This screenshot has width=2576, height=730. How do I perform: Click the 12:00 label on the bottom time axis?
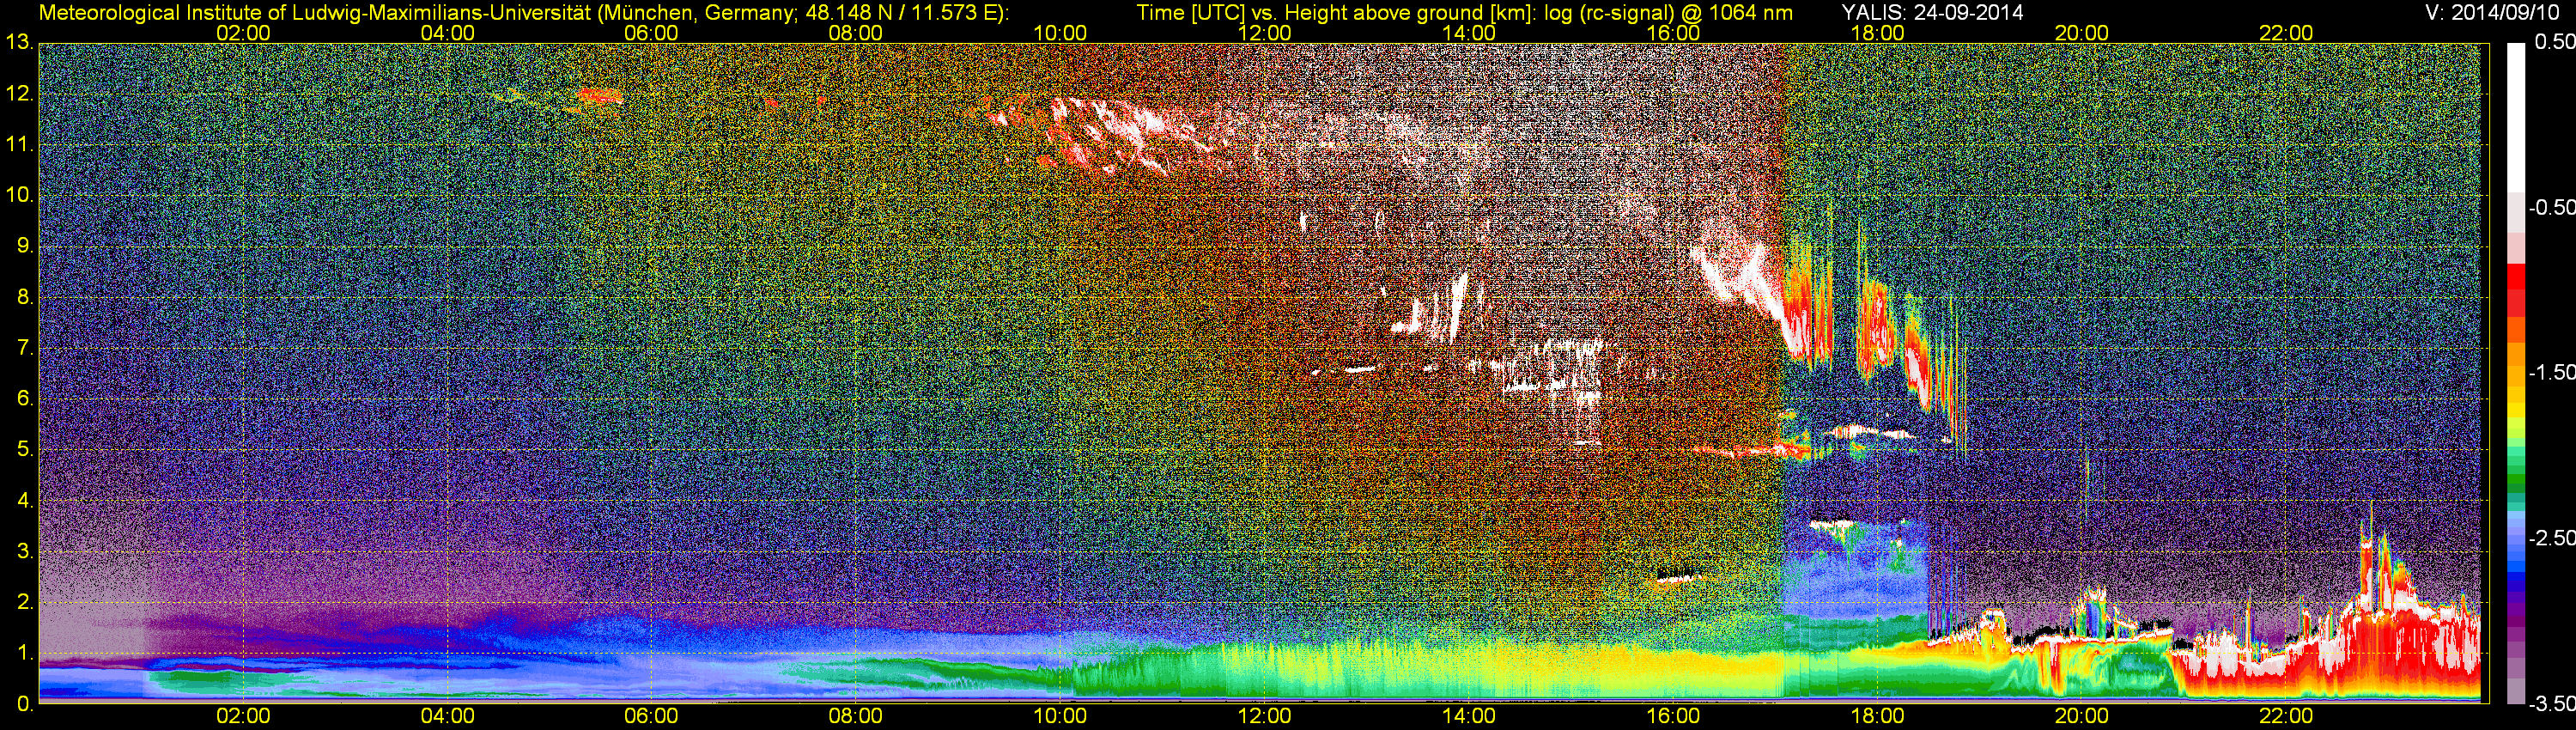coord(1264,717)
